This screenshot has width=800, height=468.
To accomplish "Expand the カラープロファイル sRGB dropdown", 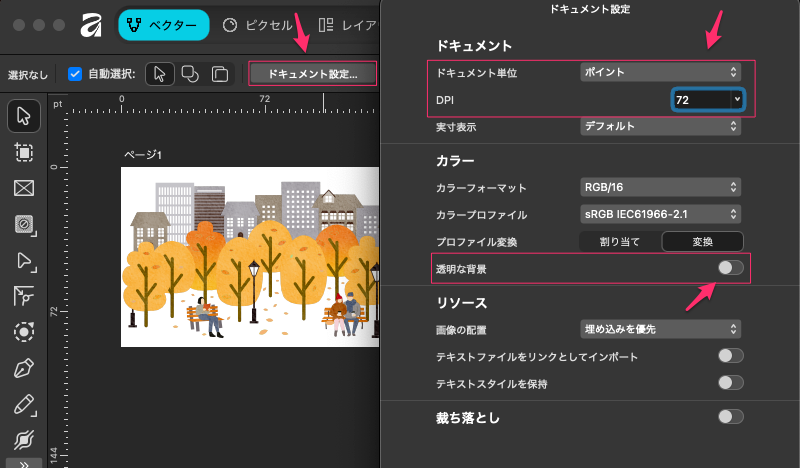I will click(x=660, y=214).
